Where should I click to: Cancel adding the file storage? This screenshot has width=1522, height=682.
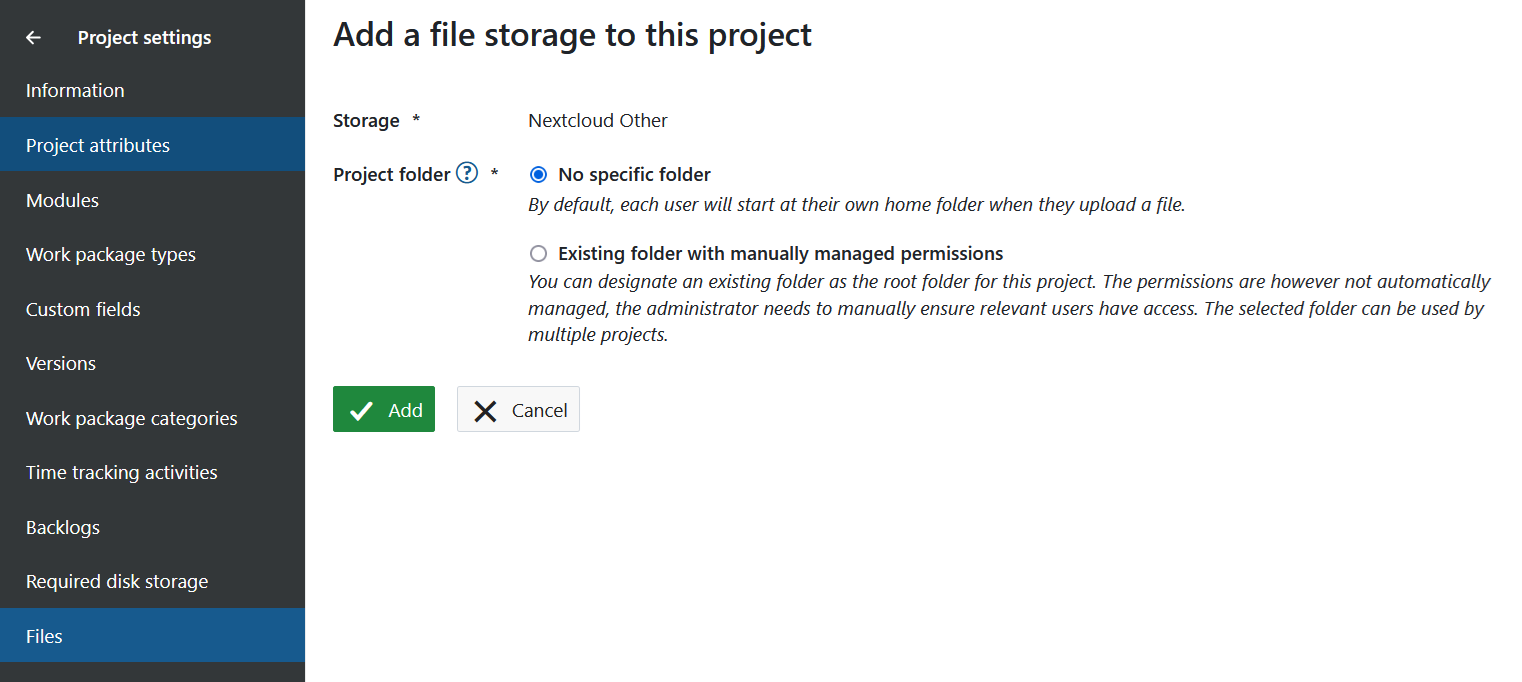coord(519,410)
